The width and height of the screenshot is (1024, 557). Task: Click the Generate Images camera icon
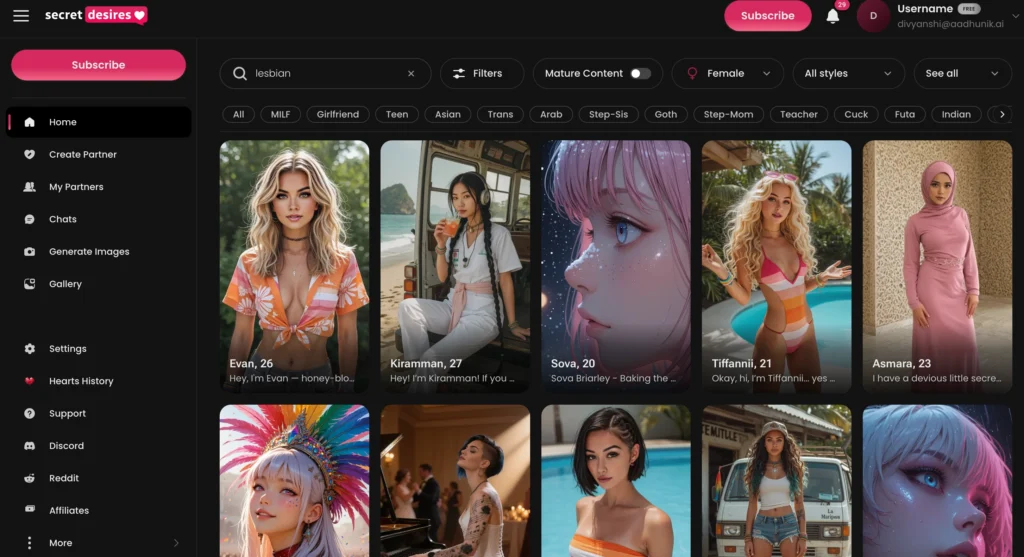click(x=29, y=251)
